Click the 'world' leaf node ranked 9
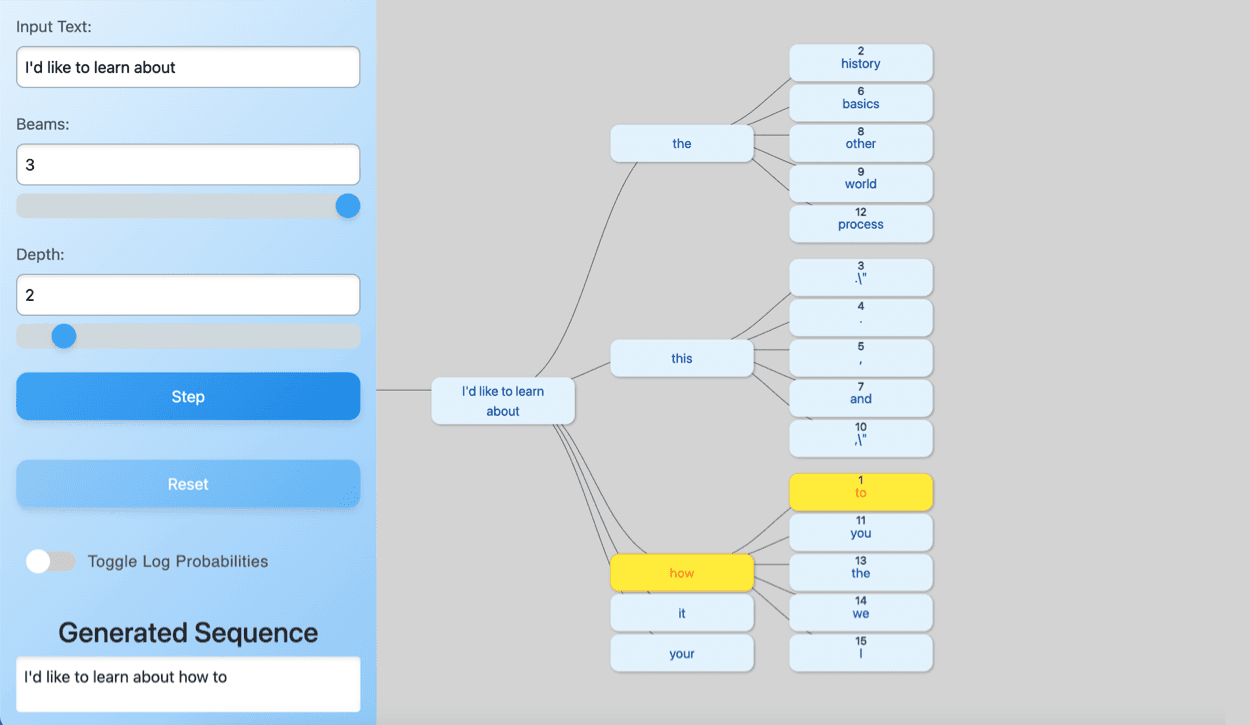 pyautogui.click(x=860, y=183)
